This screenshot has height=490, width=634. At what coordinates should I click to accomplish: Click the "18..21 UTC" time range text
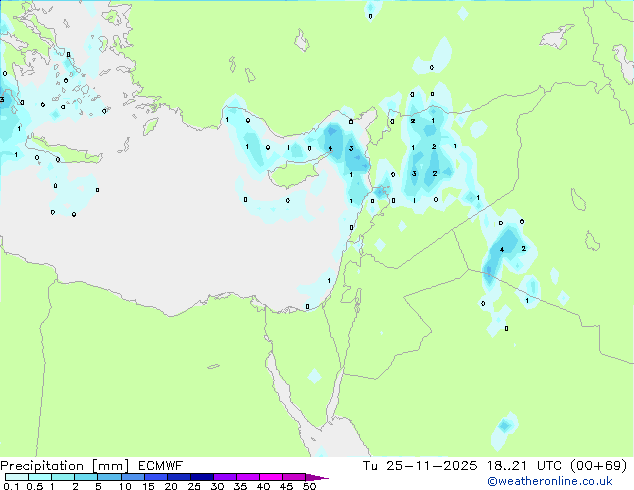coord(524,466)
